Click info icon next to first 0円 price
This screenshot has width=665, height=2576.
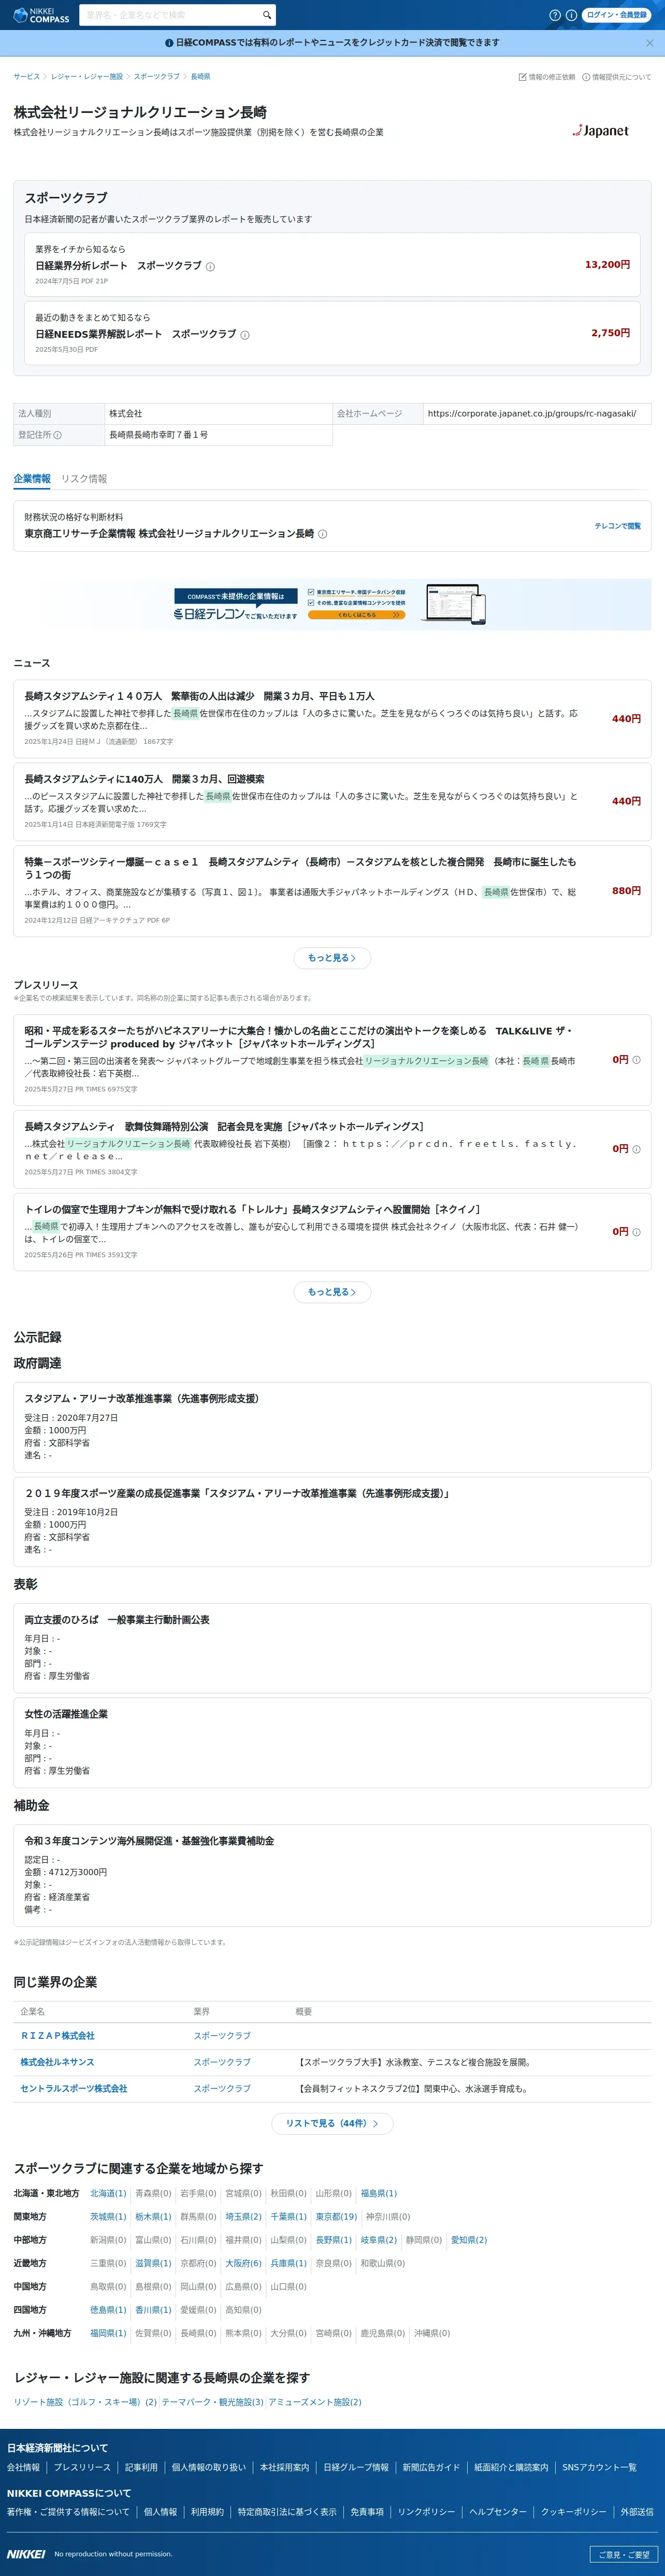[x=636, y=1059]
